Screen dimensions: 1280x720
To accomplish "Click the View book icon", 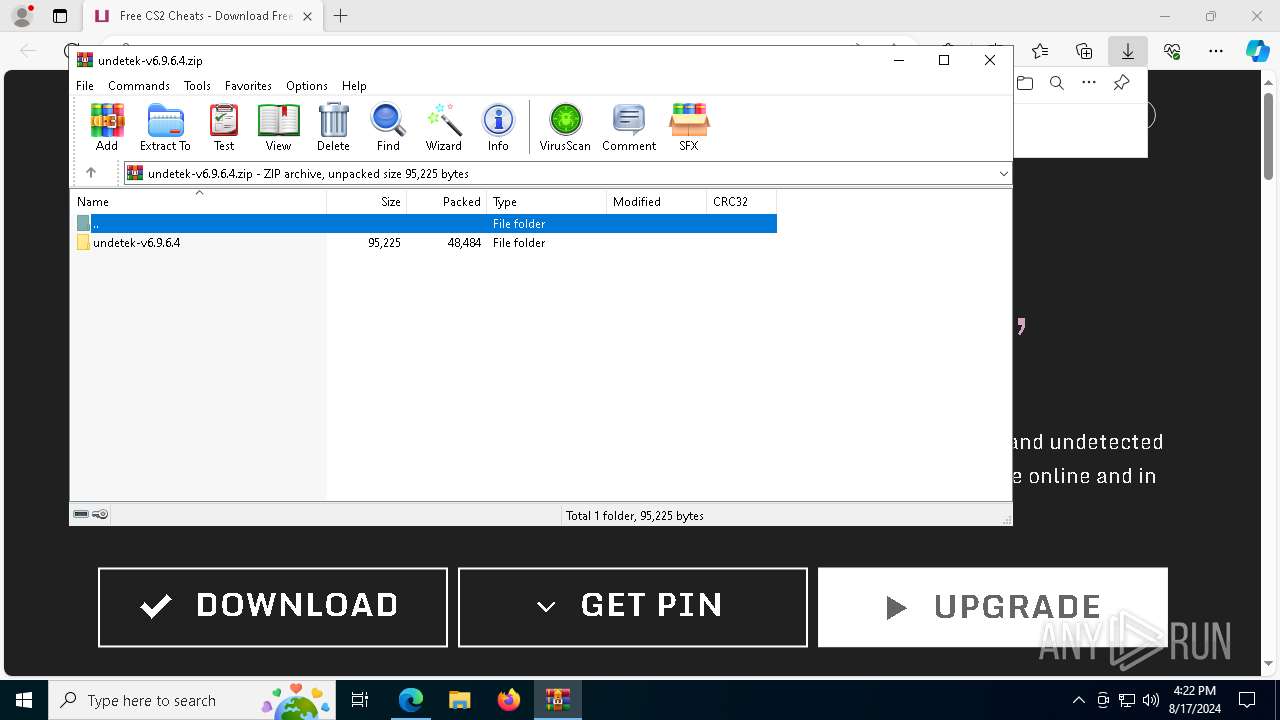I will [278, 127].
